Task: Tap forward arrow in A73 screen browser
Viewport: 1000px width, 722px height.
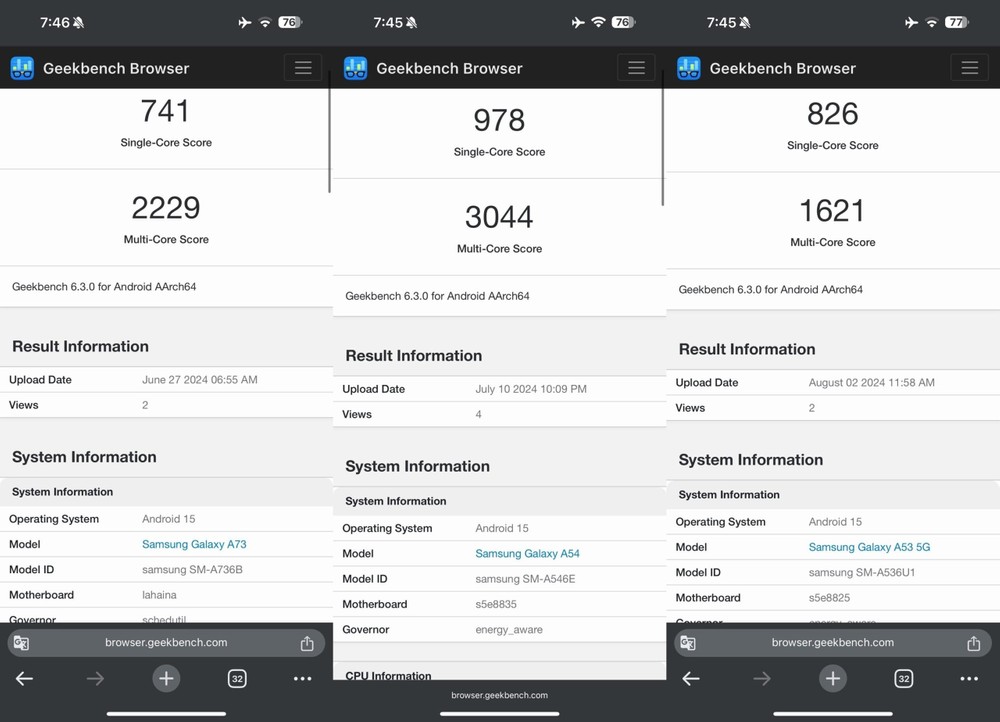Action: pos(95,679)
